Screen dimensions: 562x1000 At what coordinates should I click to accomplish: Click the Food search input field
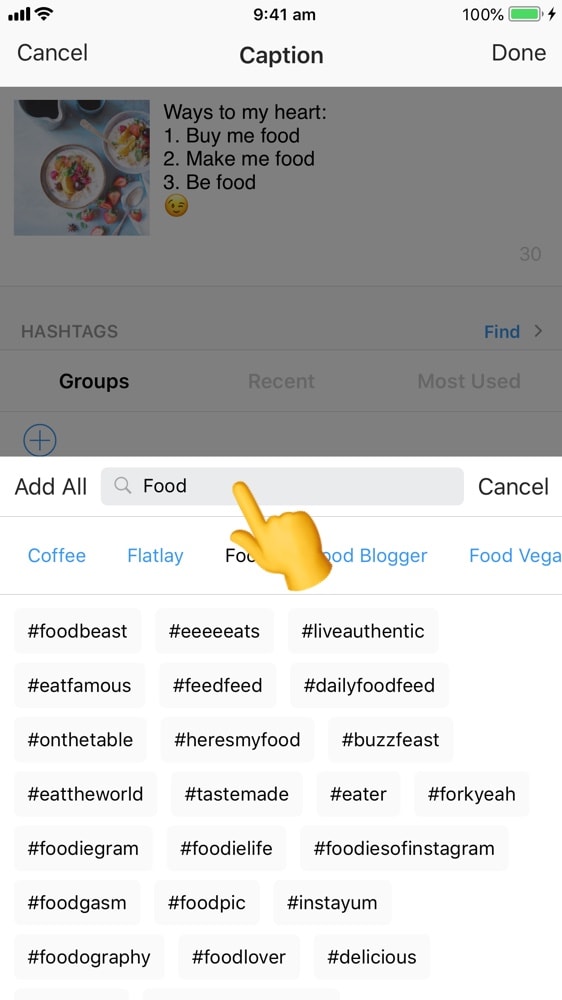(282, 486)
